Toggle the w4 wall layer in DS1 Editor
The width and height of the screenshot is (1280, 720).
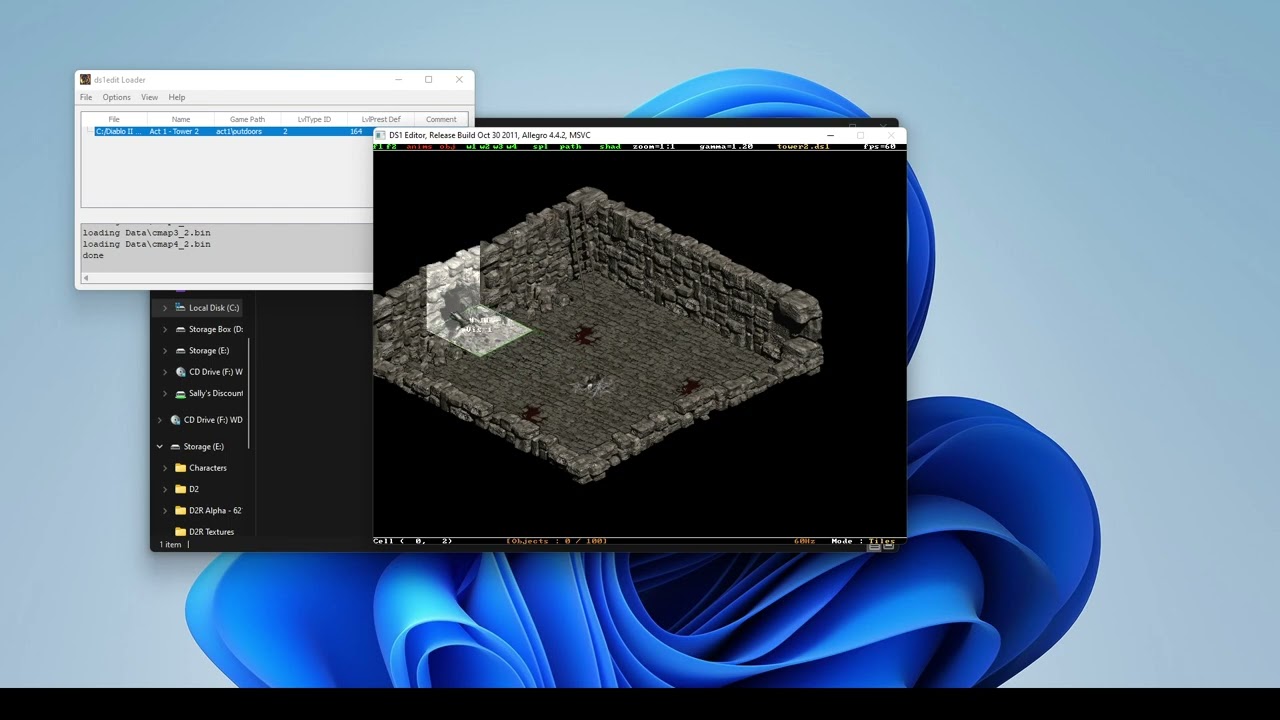tap(511, 147)
